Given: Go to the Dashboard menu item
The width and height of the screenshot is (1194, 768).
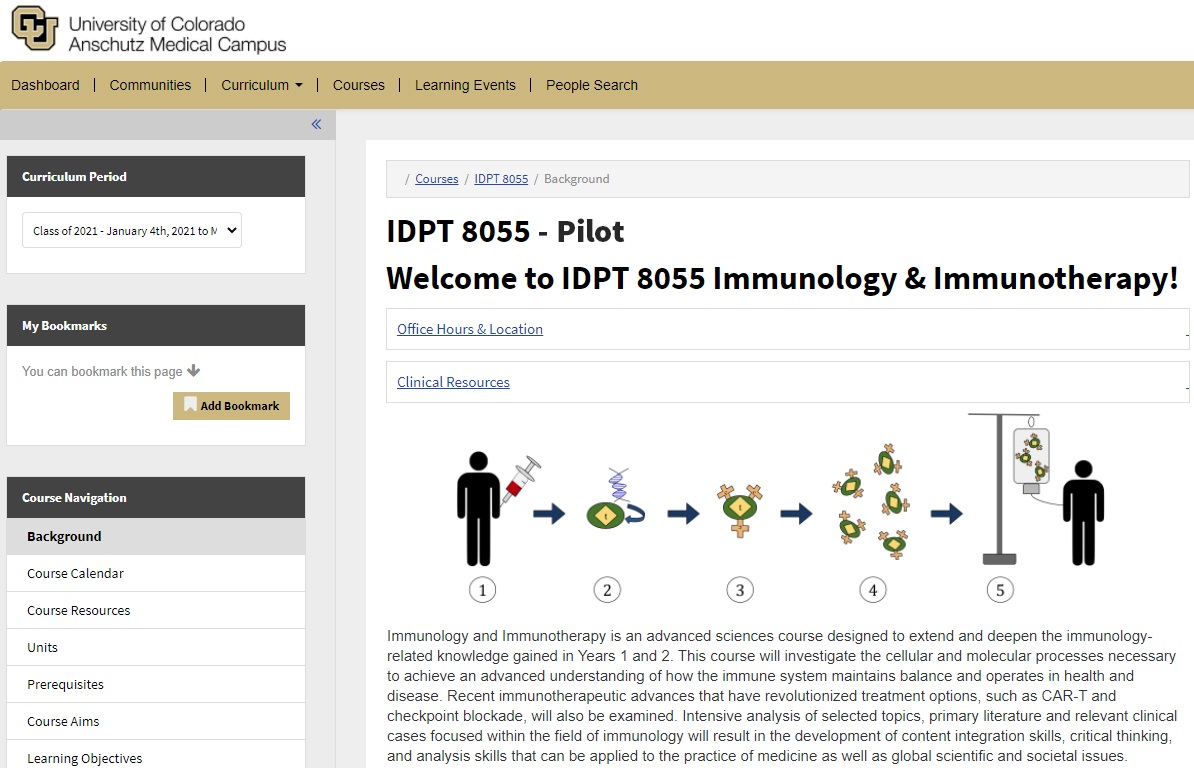Looking at the screenshot, I should [x=45, y=85].
